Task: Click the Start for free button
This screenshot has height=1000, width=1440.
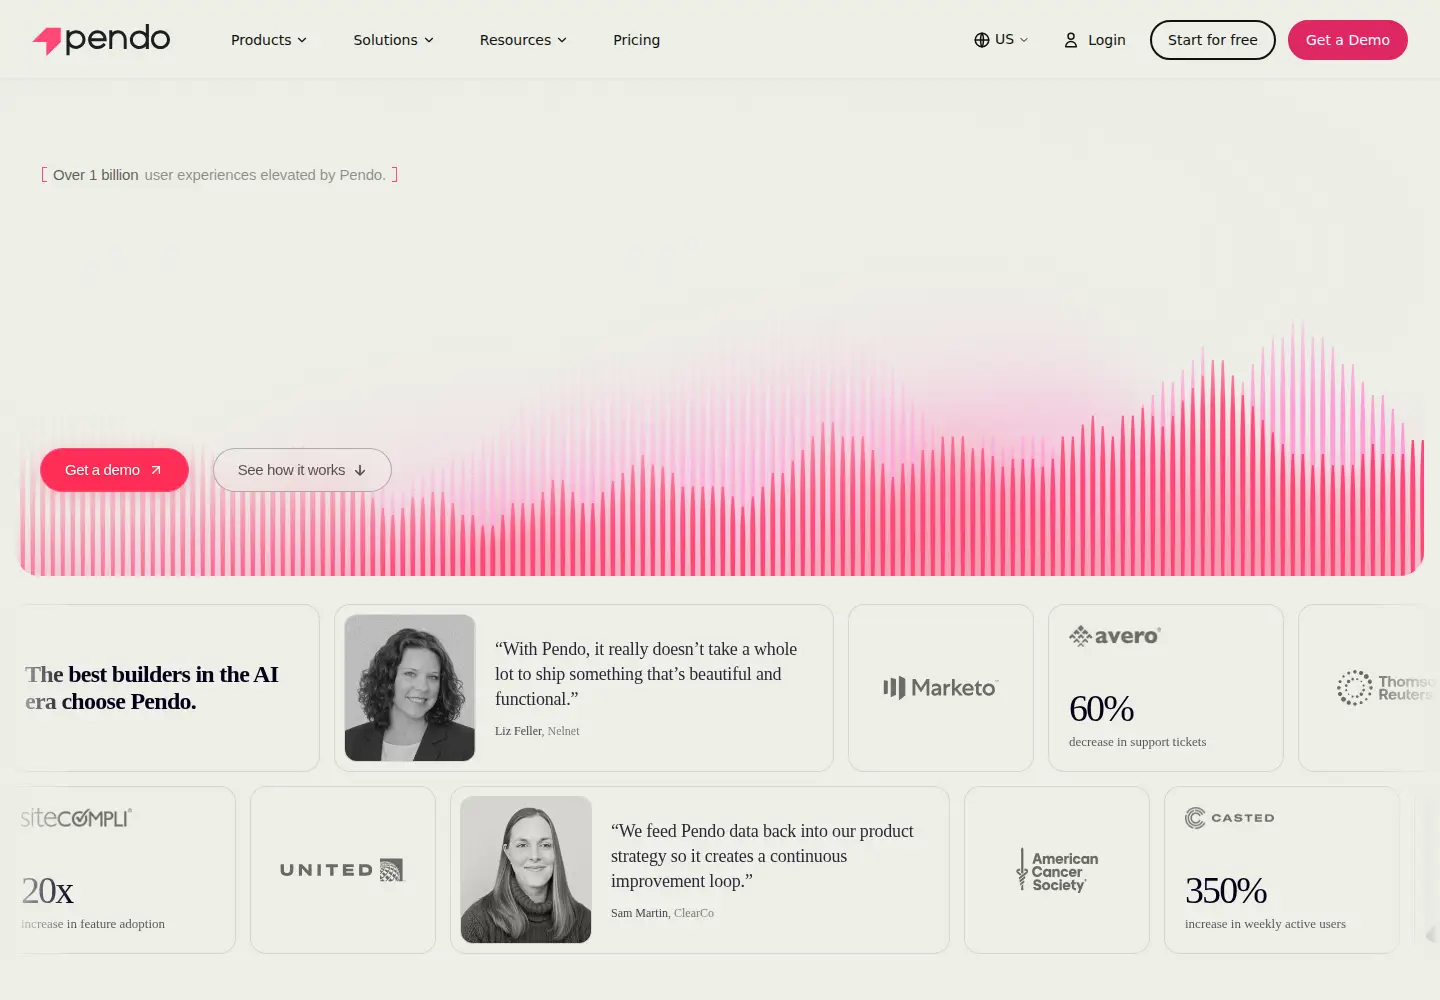Action: (x=1213, y=40)
